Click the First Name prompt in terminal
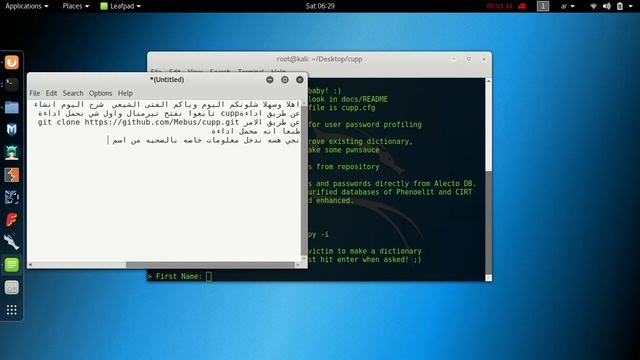Image resolution: width=640 pixels, height=360 pixels. tap(180, 276)
